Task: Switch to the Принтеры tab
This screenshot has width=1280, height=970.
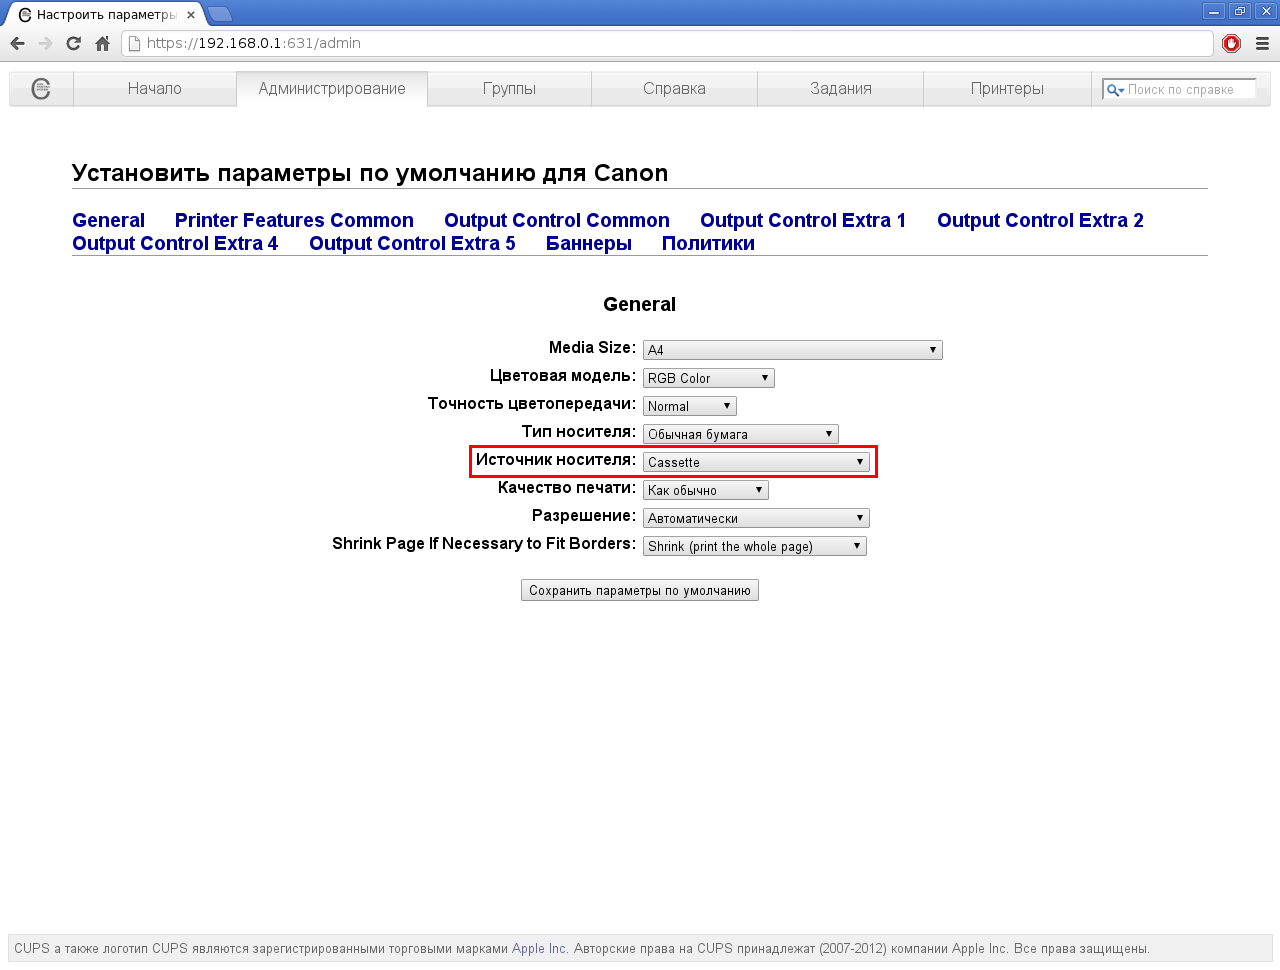Action: click(x=1007, y=89)
